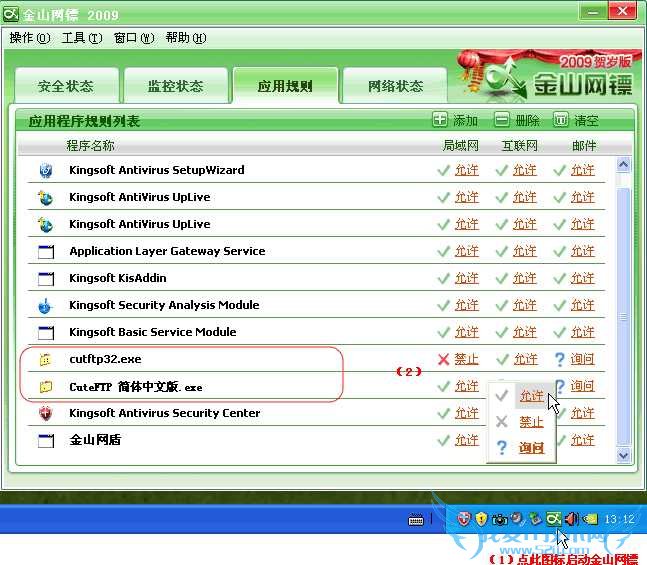This screenshot has width=647, height=565.
Task: Click the volume speaker tray icon
Action: pyautogui.click(x=572, y=519)
